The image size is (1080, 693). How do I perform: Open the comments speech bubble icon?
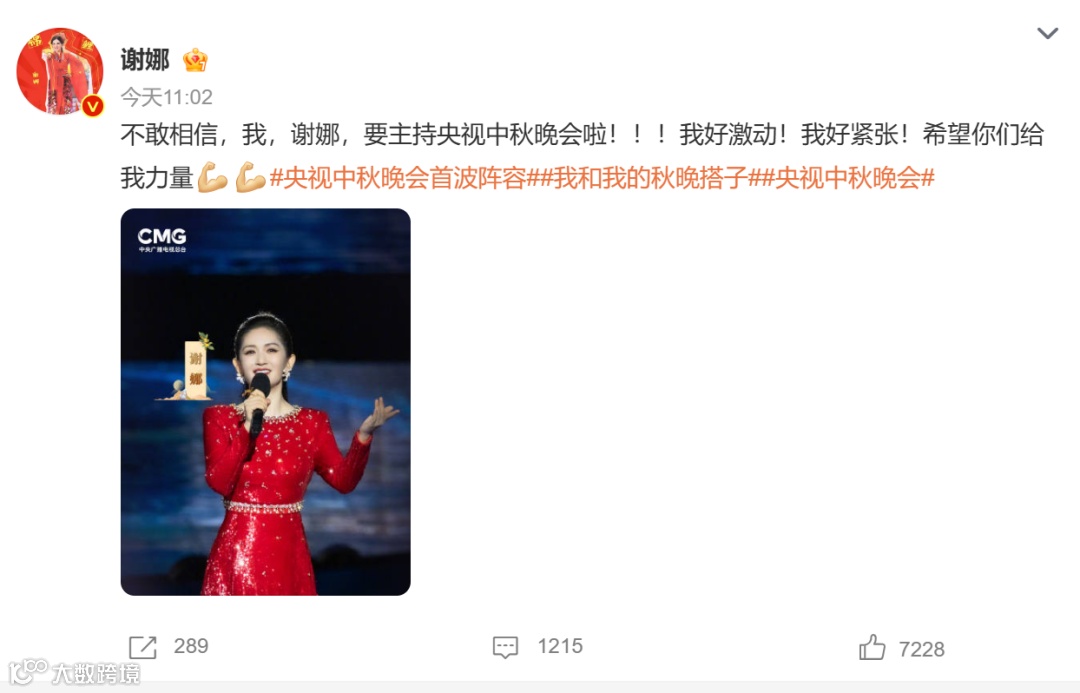[505, 648]
